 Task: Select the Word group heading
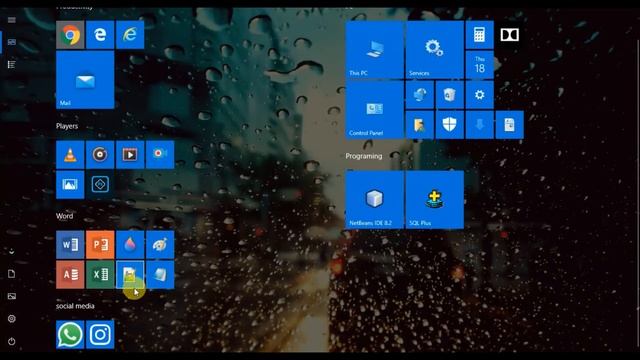(64, 216)
